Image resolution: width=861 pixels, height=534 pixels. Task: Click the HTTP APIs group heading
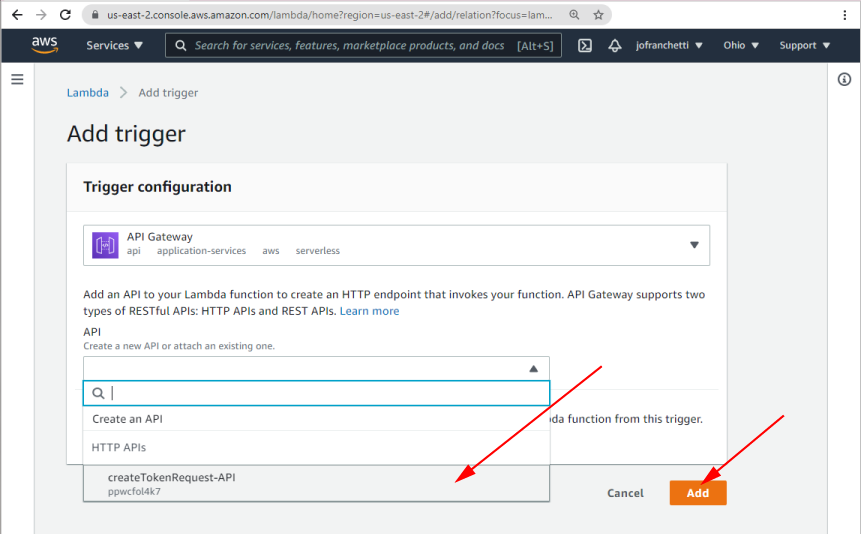click(x=119, y=447)
